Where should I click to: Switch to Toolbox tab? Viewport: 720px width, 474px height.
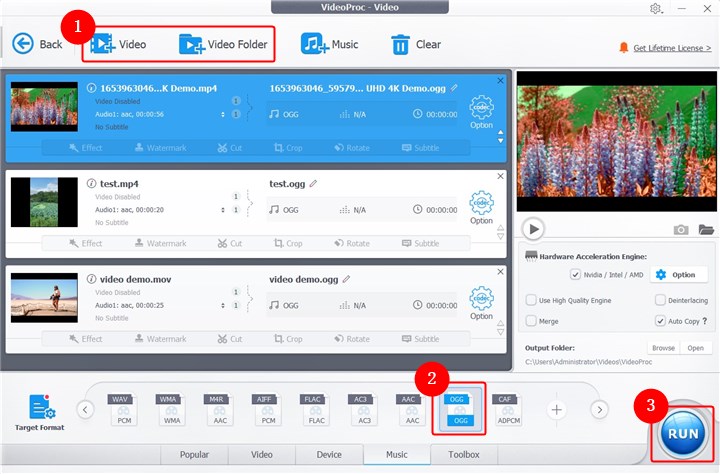464,454
